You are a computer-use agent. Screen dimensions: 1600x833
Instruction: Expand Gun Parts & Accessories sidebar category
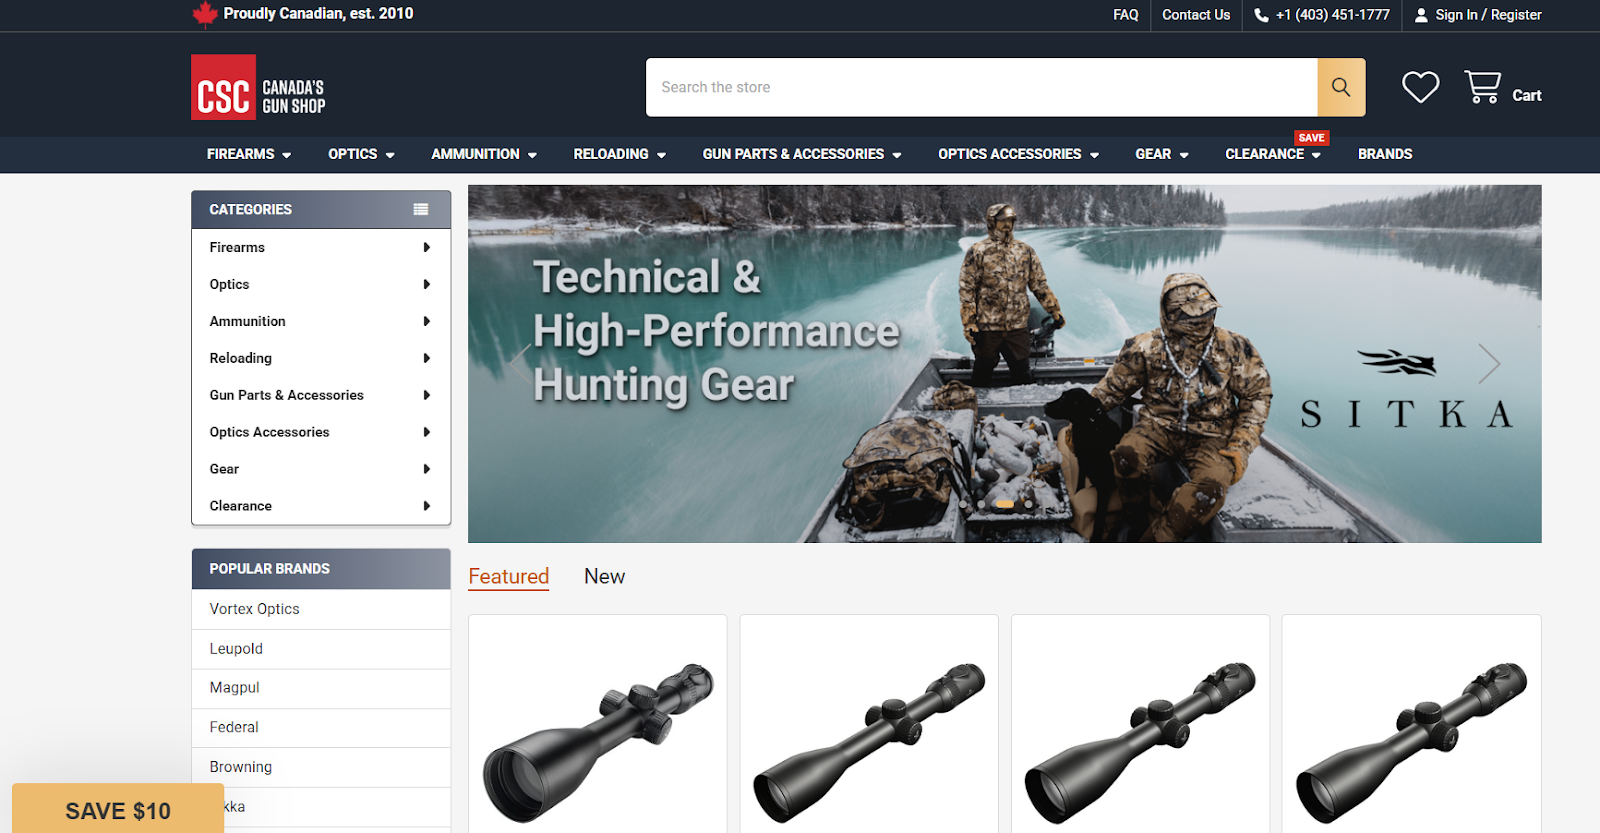coord(320,395)
